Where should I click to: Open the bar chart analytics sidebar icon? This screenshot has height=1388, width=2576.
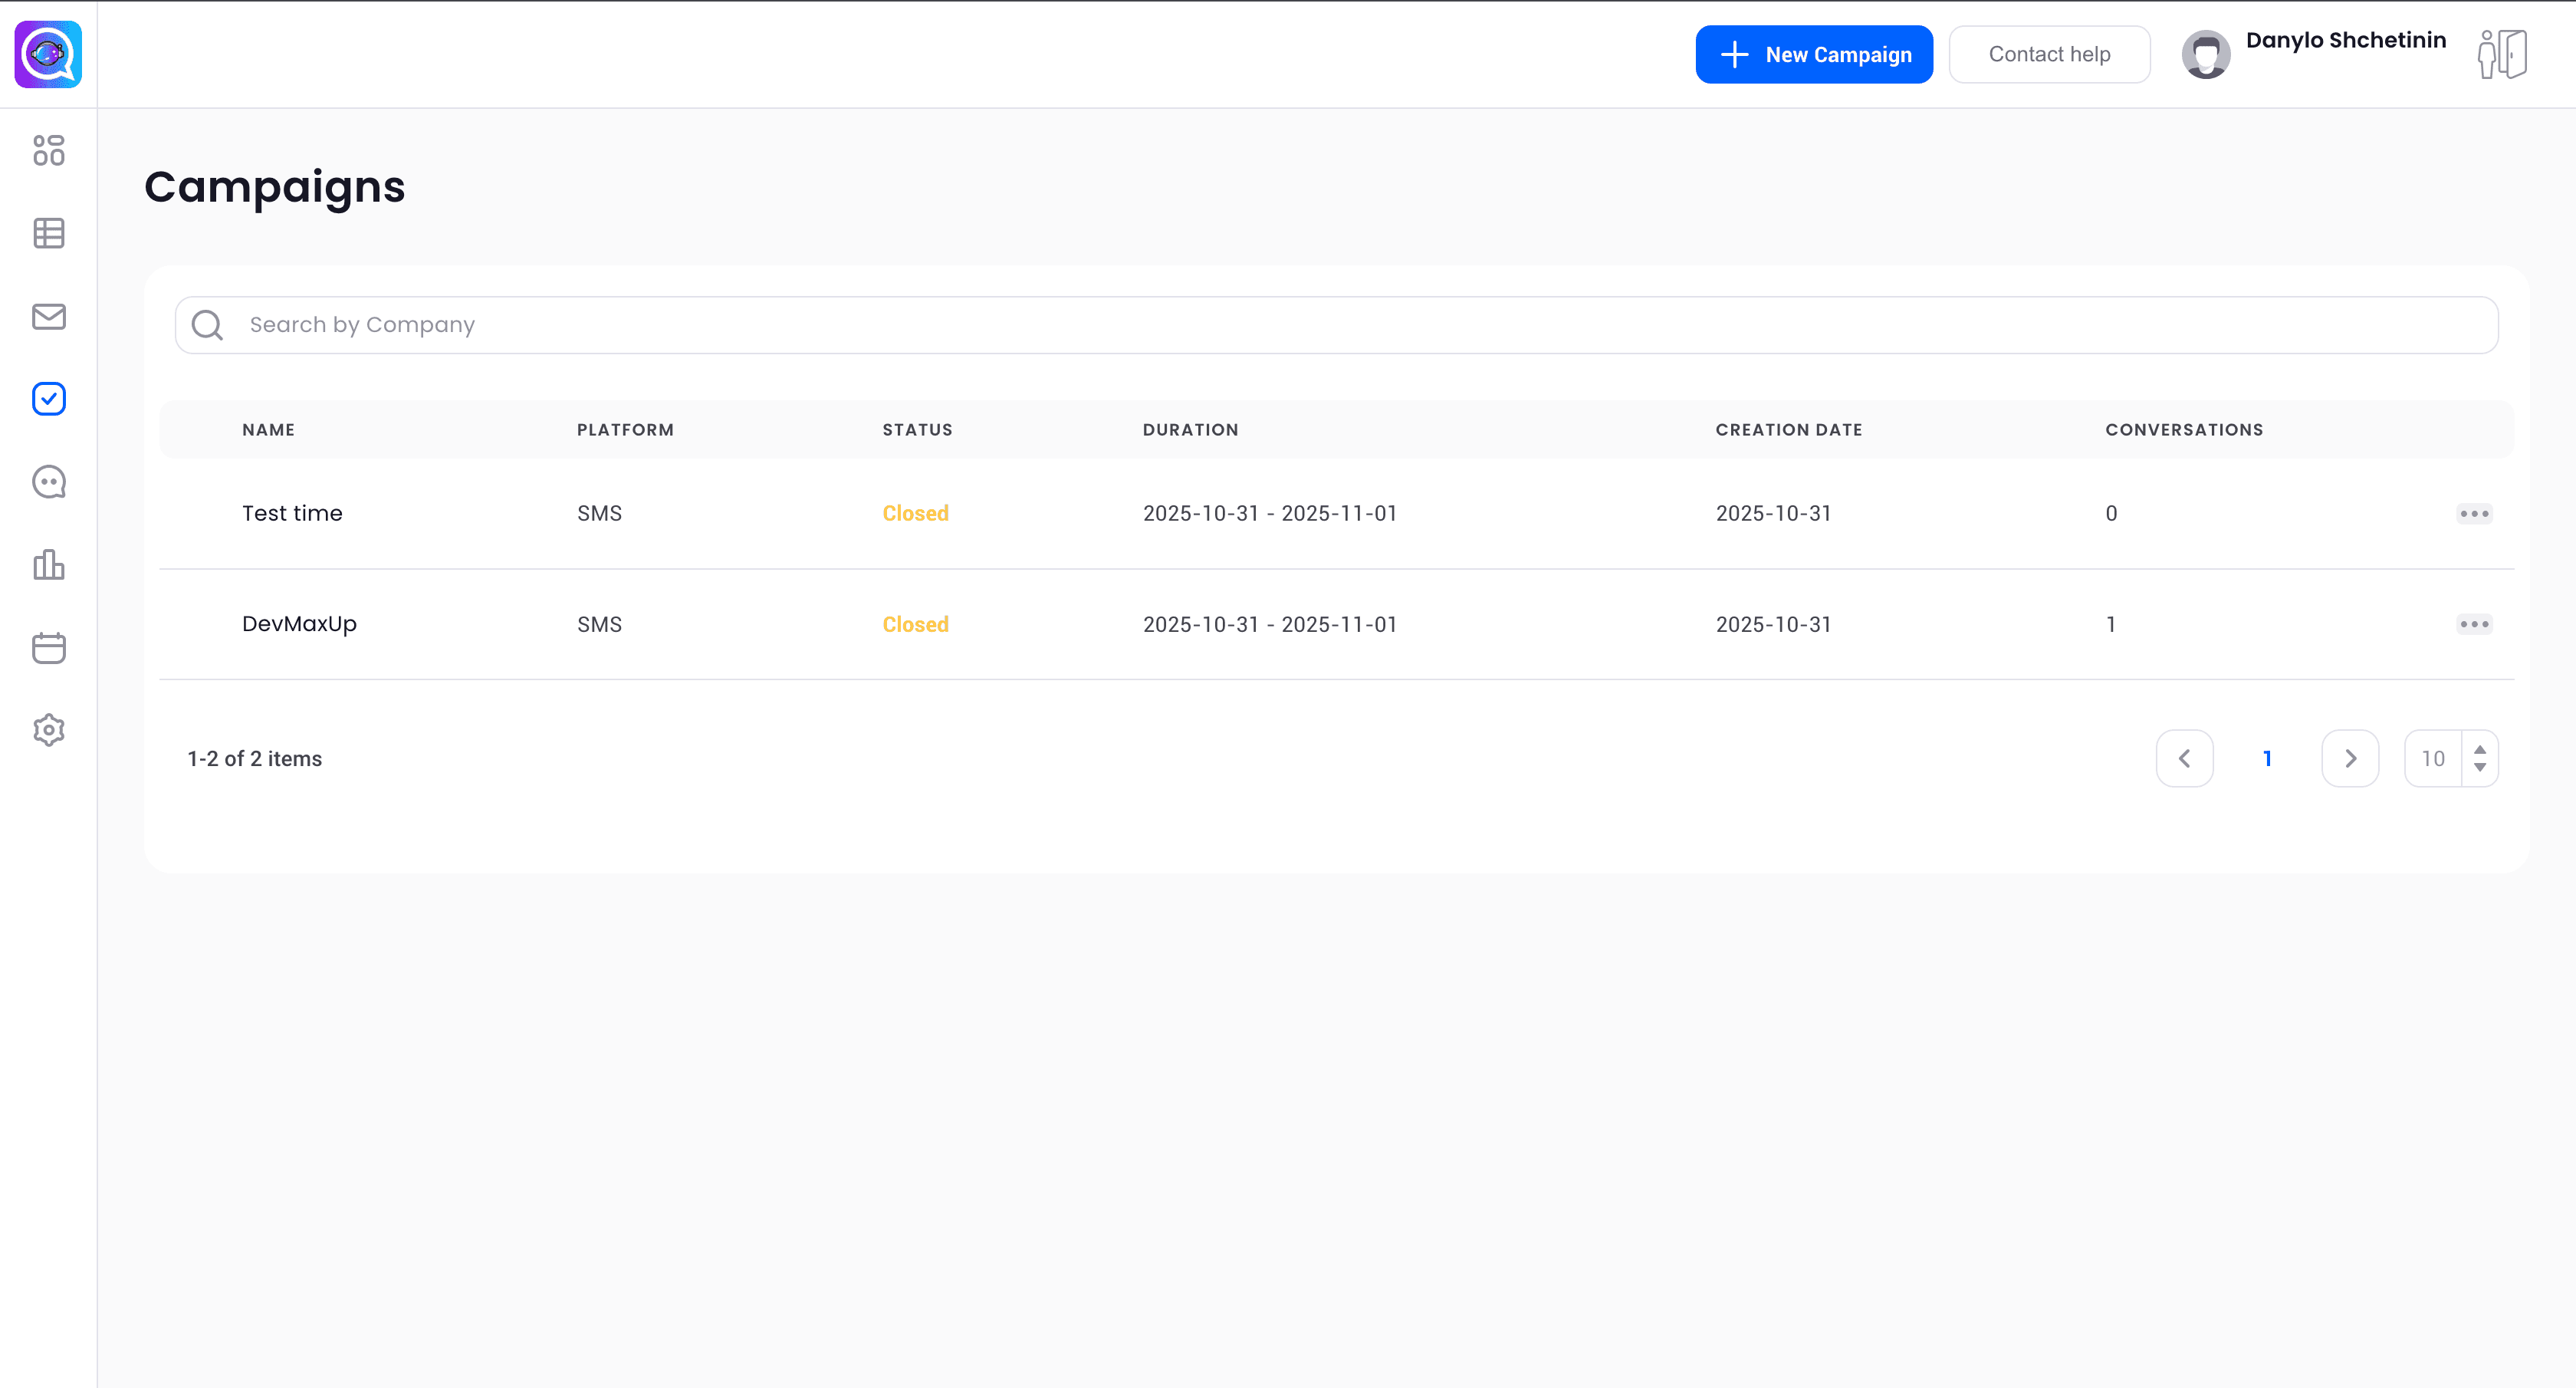click(48, 565)
